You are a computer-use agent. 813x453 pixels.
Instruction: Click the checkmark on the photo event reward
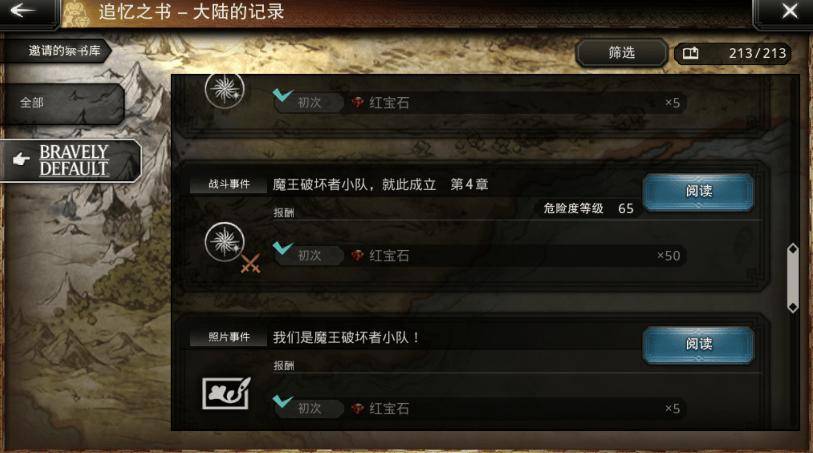click(283, 401)
